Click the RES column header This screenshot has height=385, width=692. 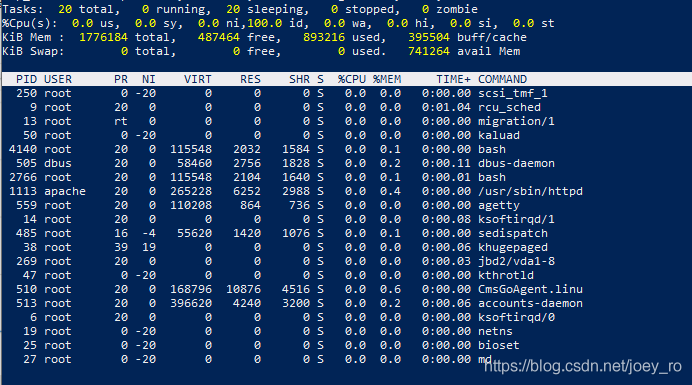point(250,79)
